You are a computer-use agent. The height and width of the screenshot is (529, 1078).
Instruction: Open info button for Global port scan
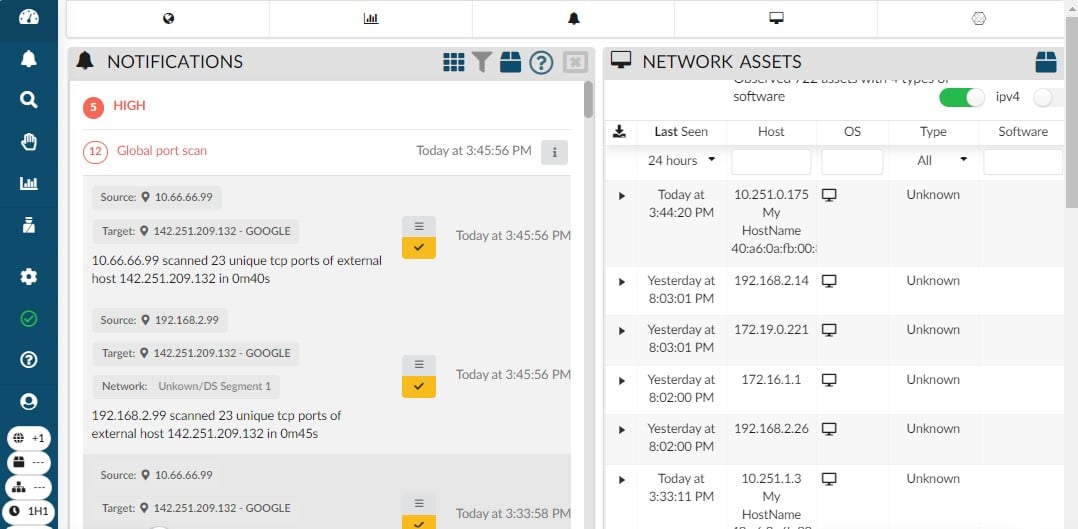[x=554, y=152]
